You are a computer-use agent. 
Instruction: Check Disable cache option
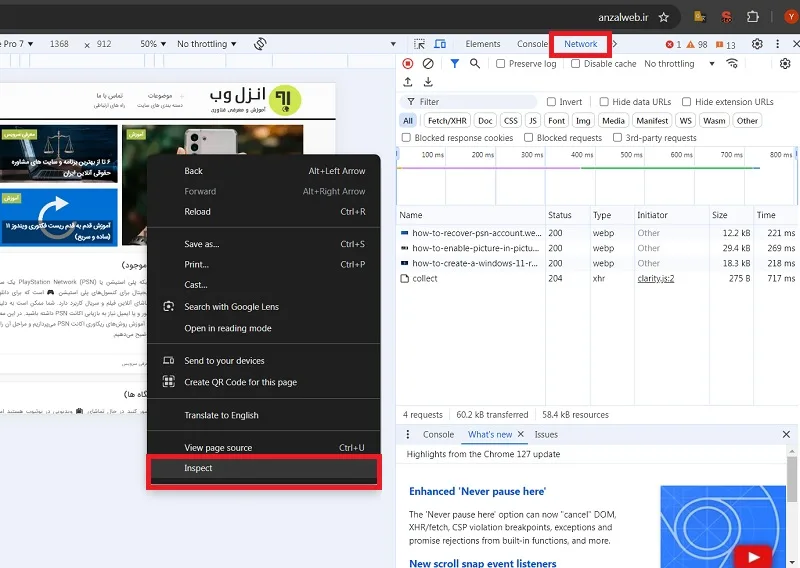click(576, 64)
